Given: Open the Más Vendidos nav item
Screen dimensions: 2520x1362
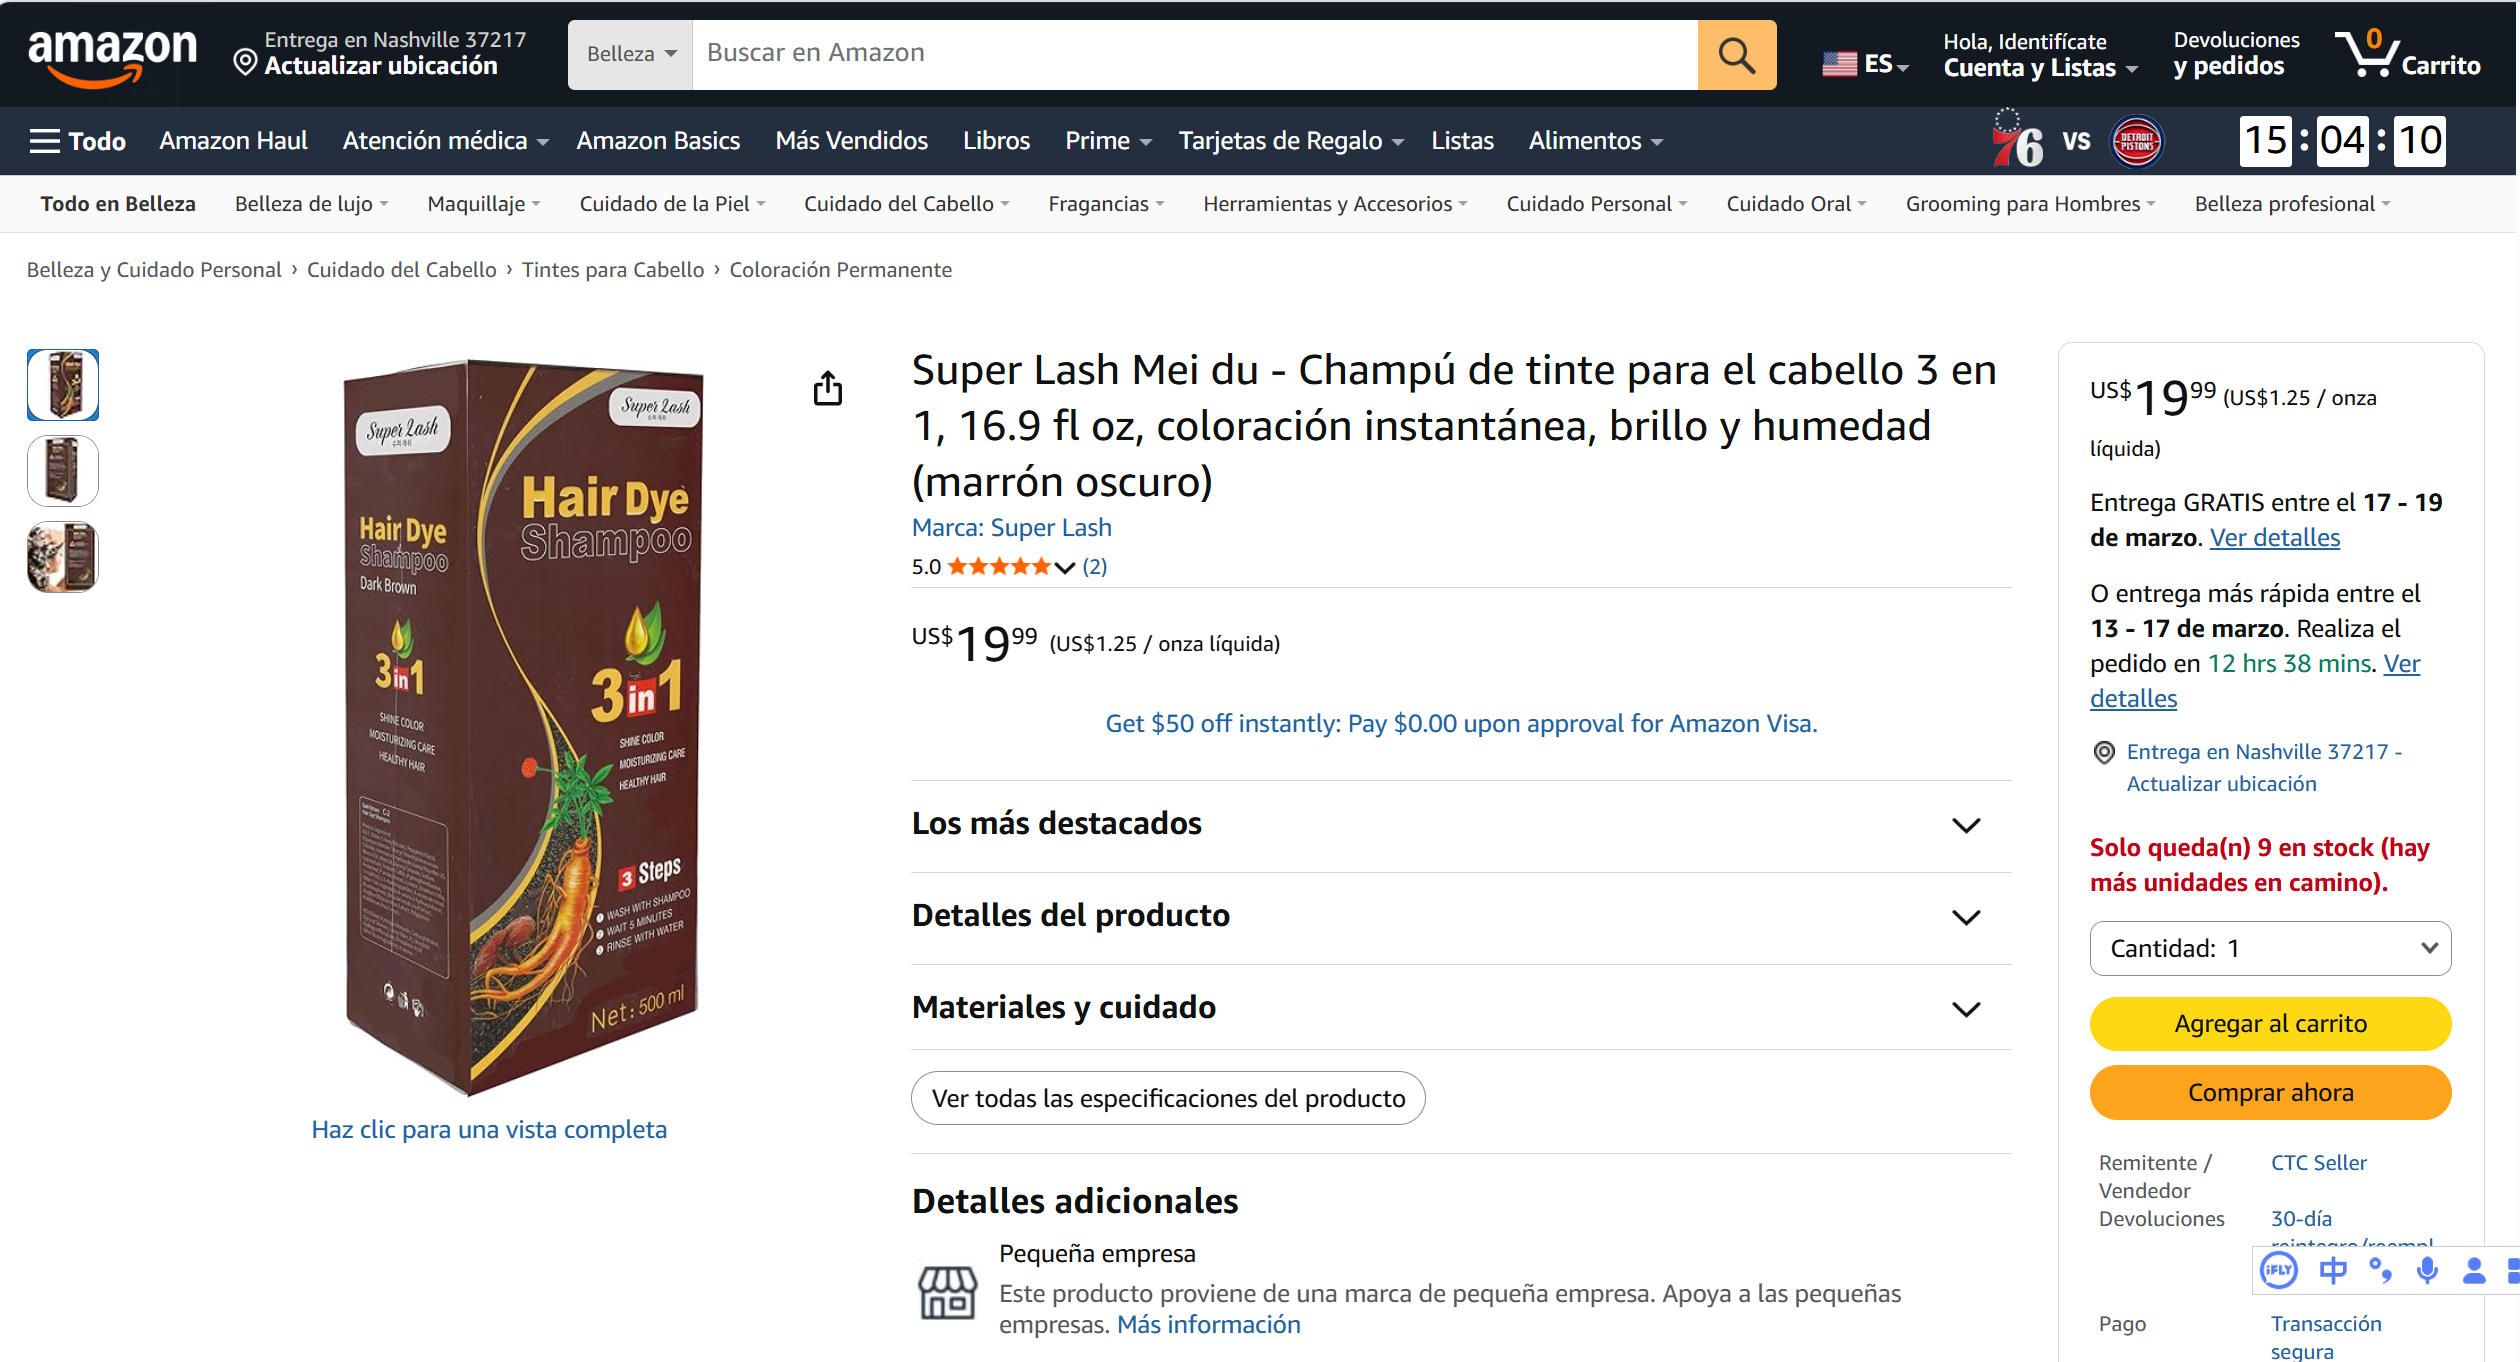Looking at the screenshot, I should point(851,141).
